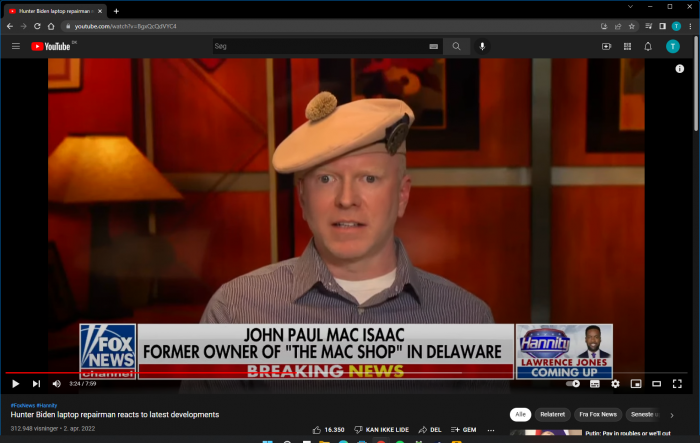The width and height of the screenshot is (700, 443).
Task: Open the video info icon in the player corner
Action: [x=680, y=69]
